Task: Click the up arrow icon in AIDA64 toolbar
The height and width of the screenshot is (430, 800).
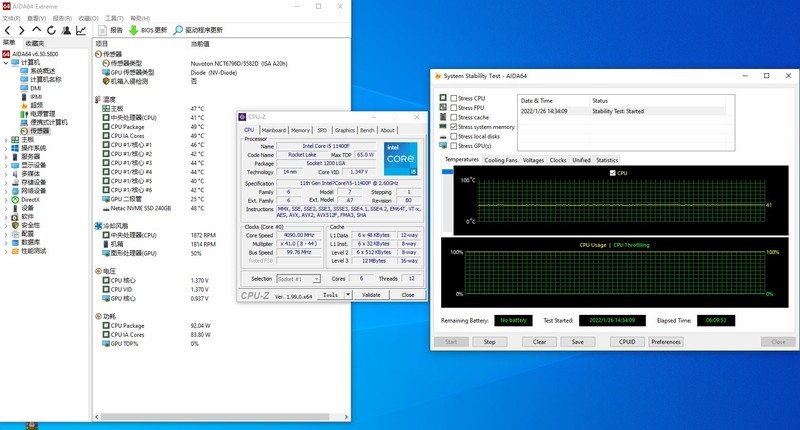Action: [36, 31]
